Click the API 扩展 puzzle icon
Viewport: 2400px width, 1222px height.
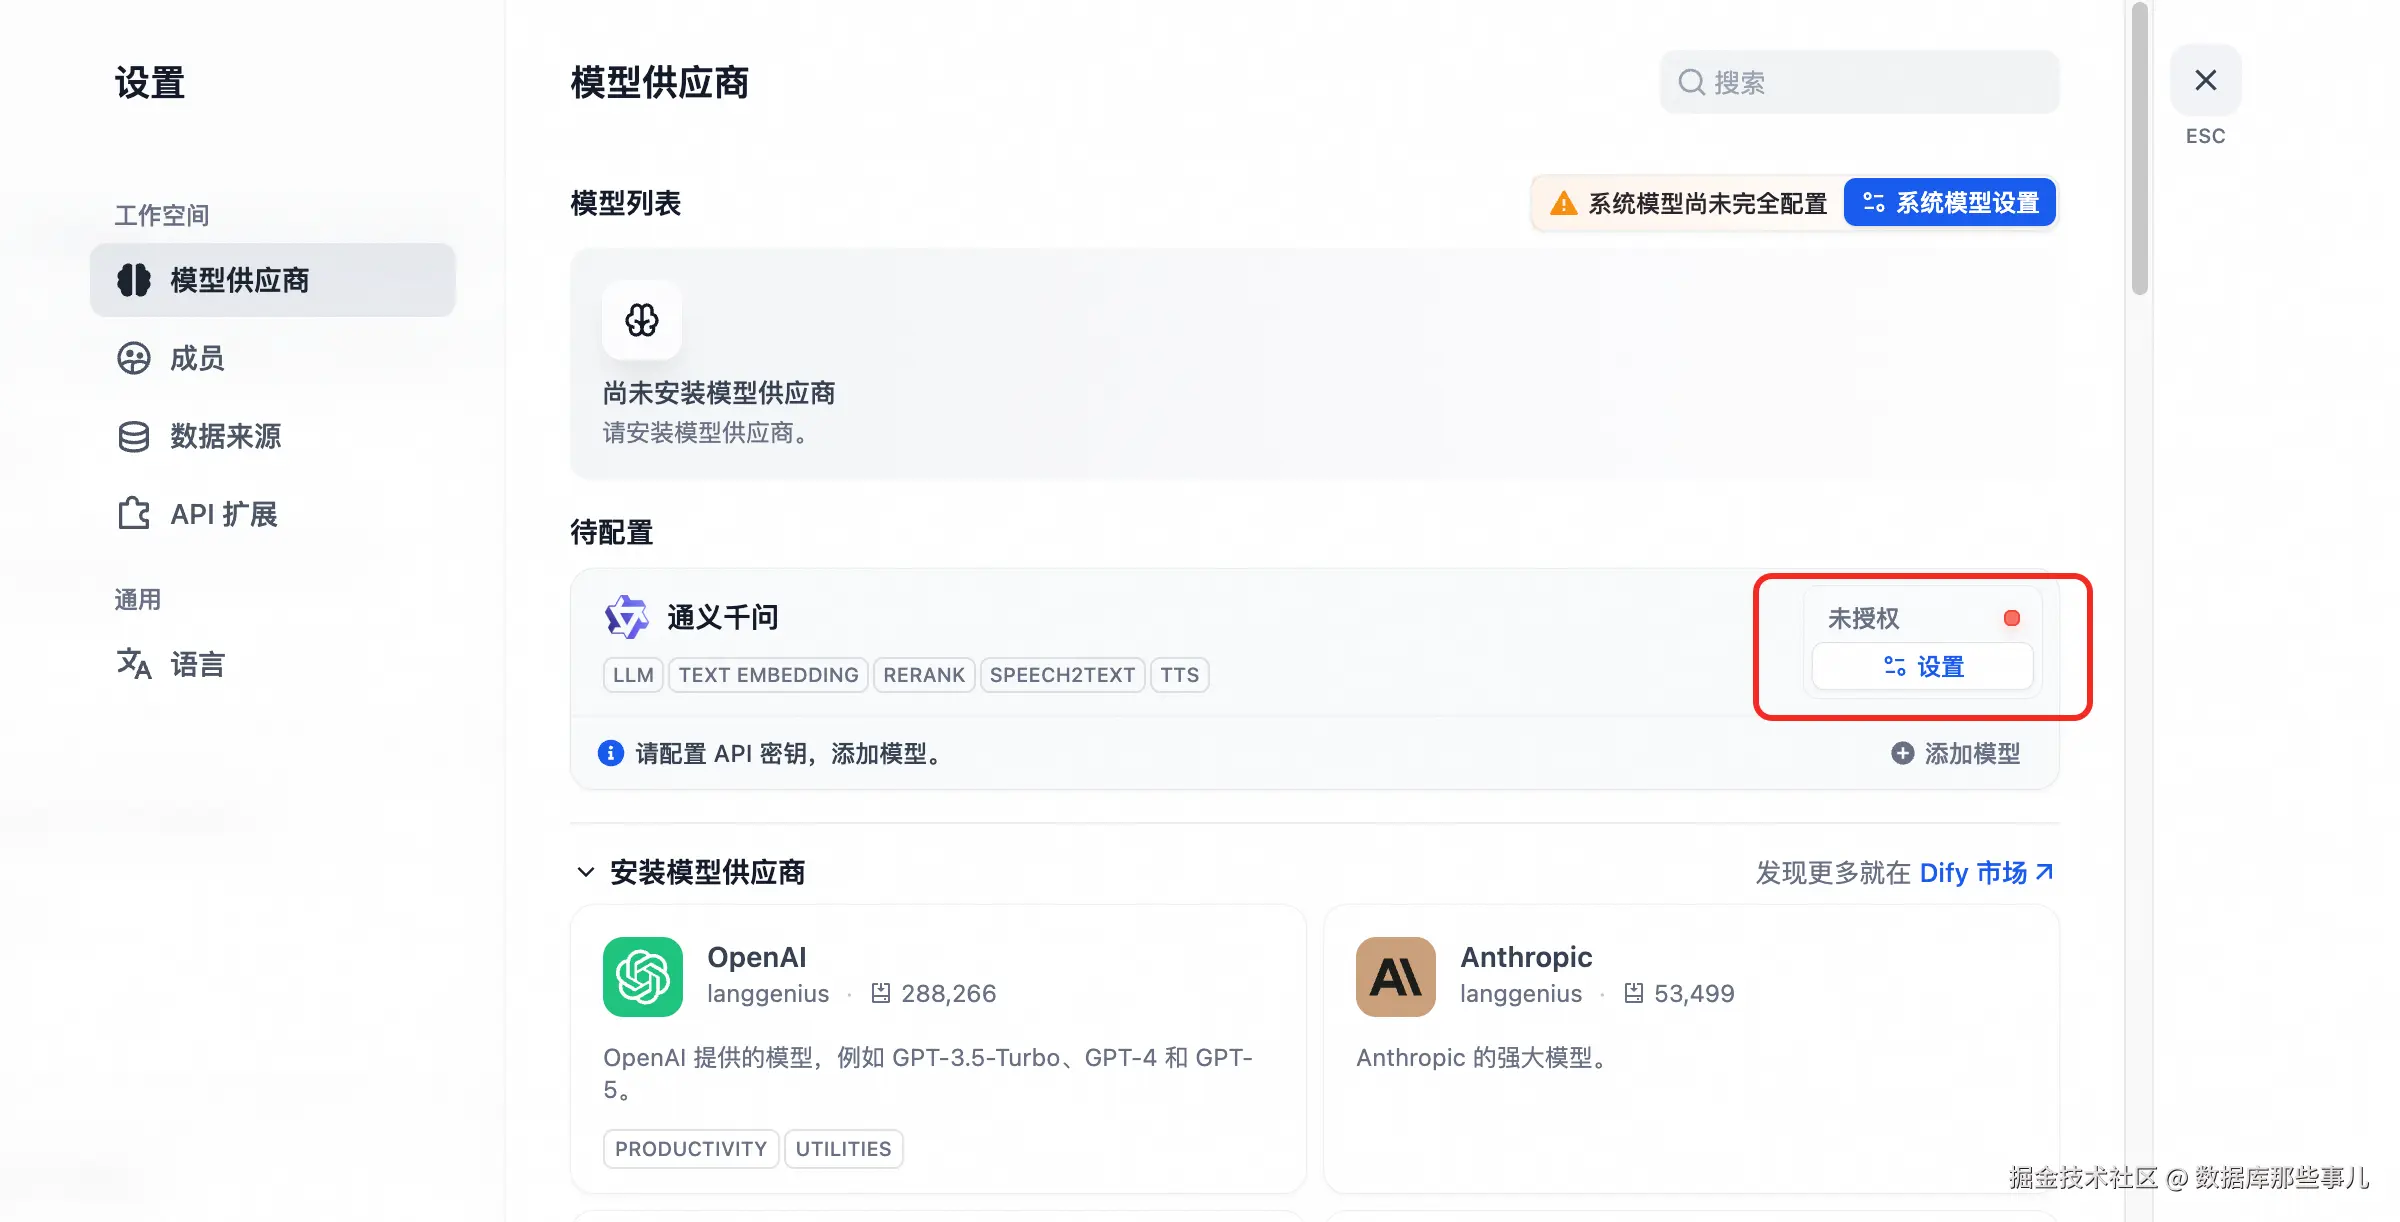click(x=133, y=513)
